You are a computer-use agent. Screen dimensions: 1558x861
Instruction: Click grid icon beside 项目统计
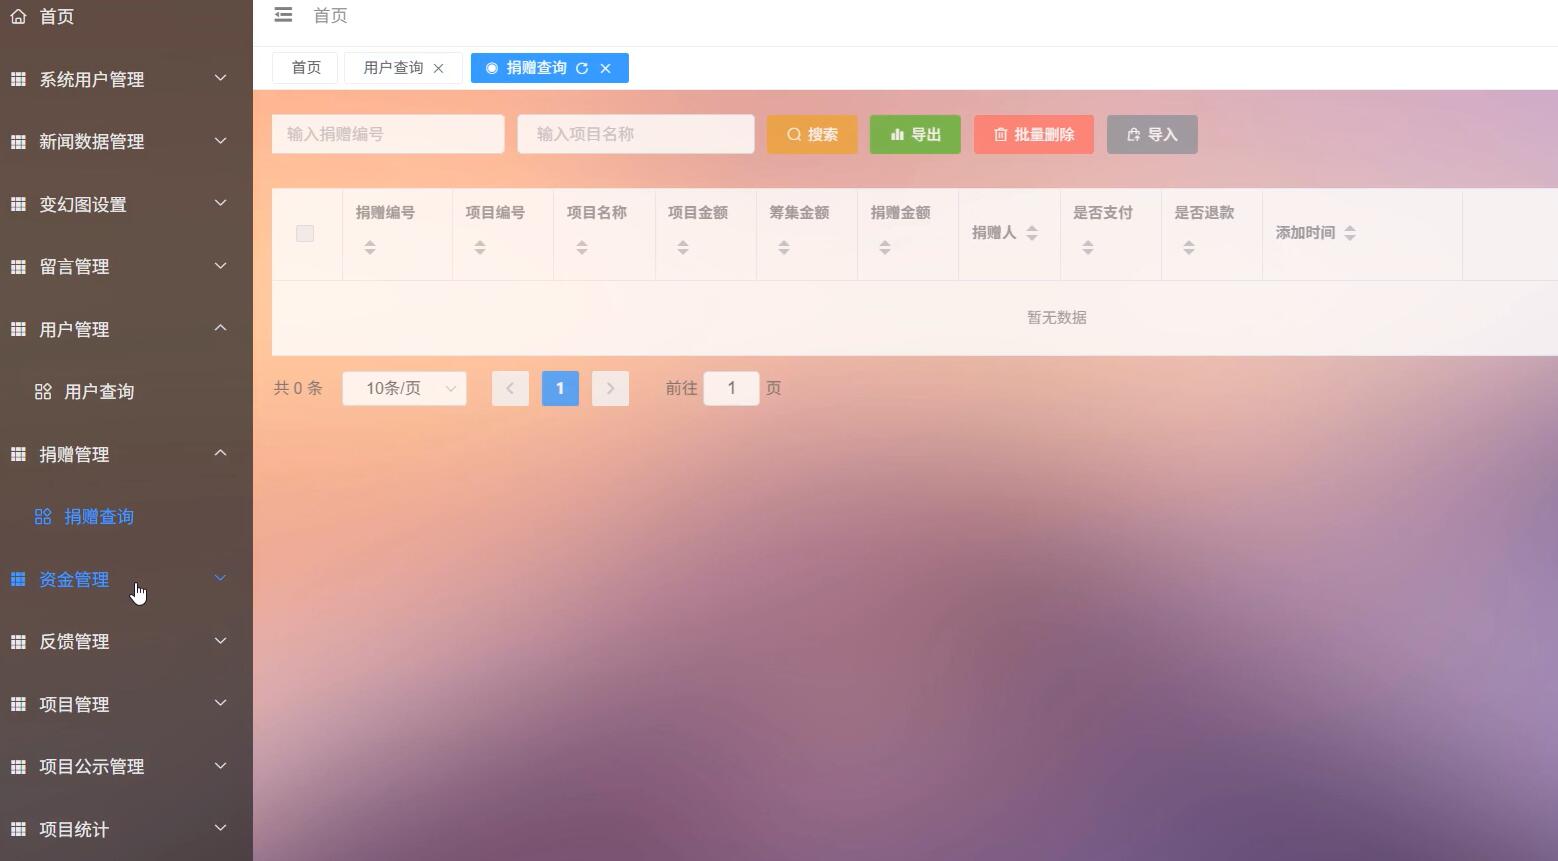[x=18, y=829]
